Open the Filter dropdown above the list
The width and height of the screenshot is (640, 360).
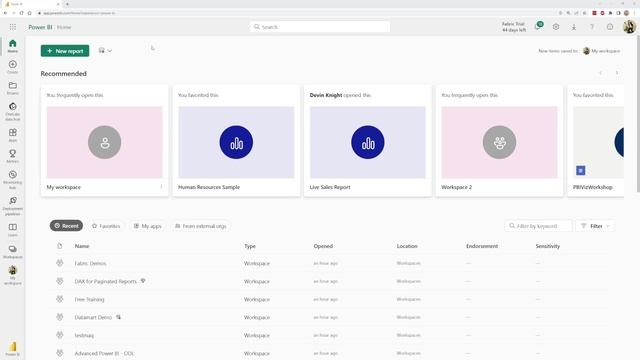595,226
